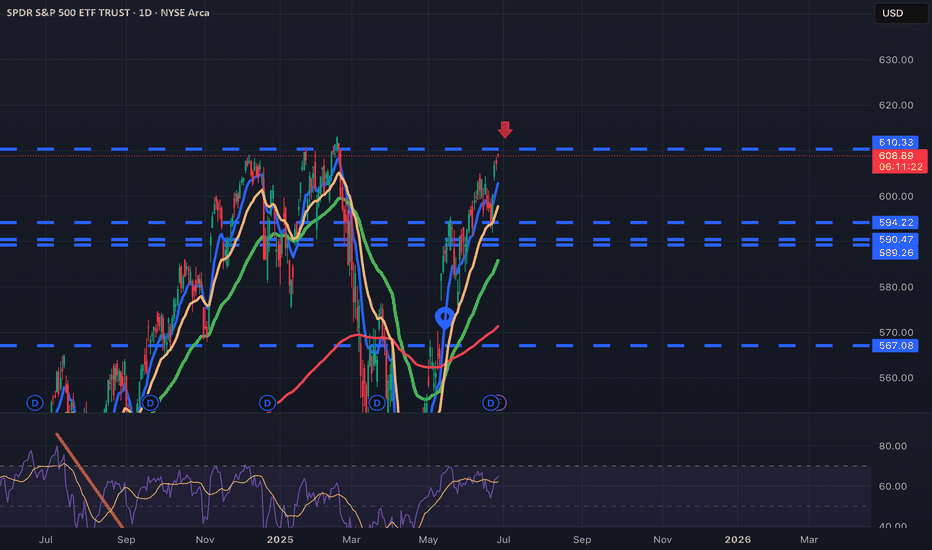Click the 630.00 price scale label

[896, 59]
